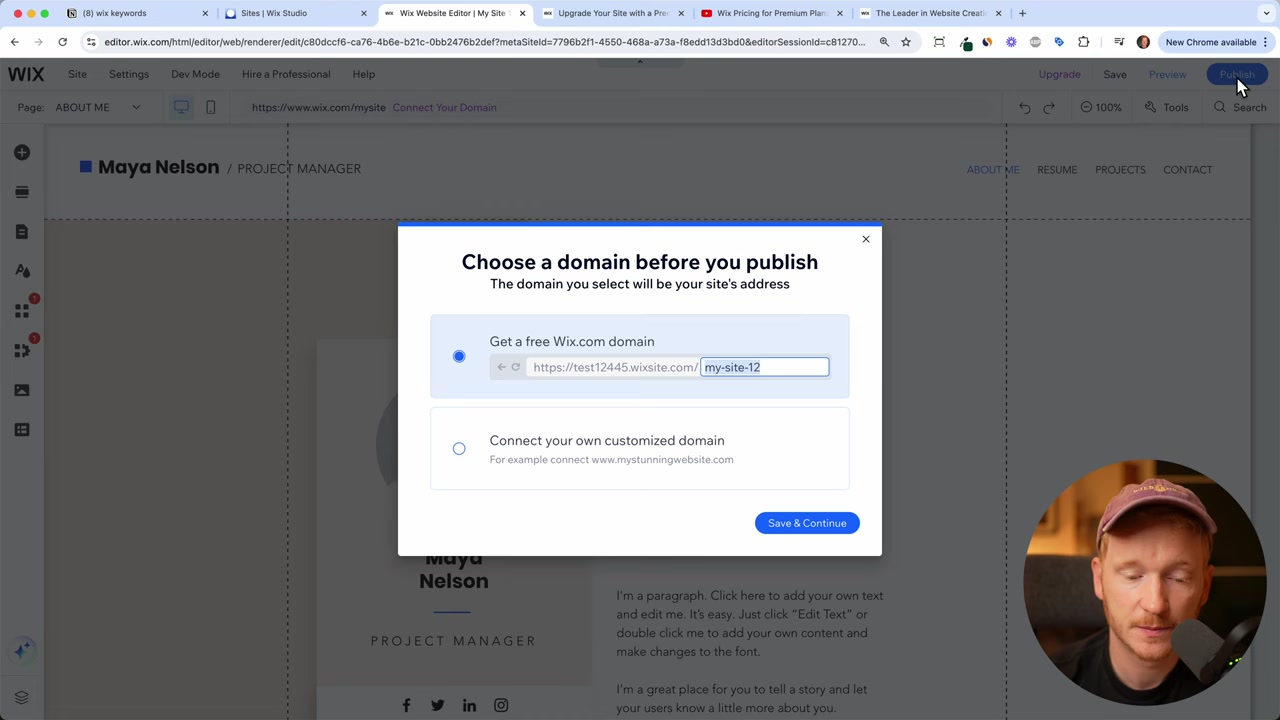Screen dimensions: 1280x720
Task: Click the Add Elements plus icon
Action: click(x=22, y=152)
